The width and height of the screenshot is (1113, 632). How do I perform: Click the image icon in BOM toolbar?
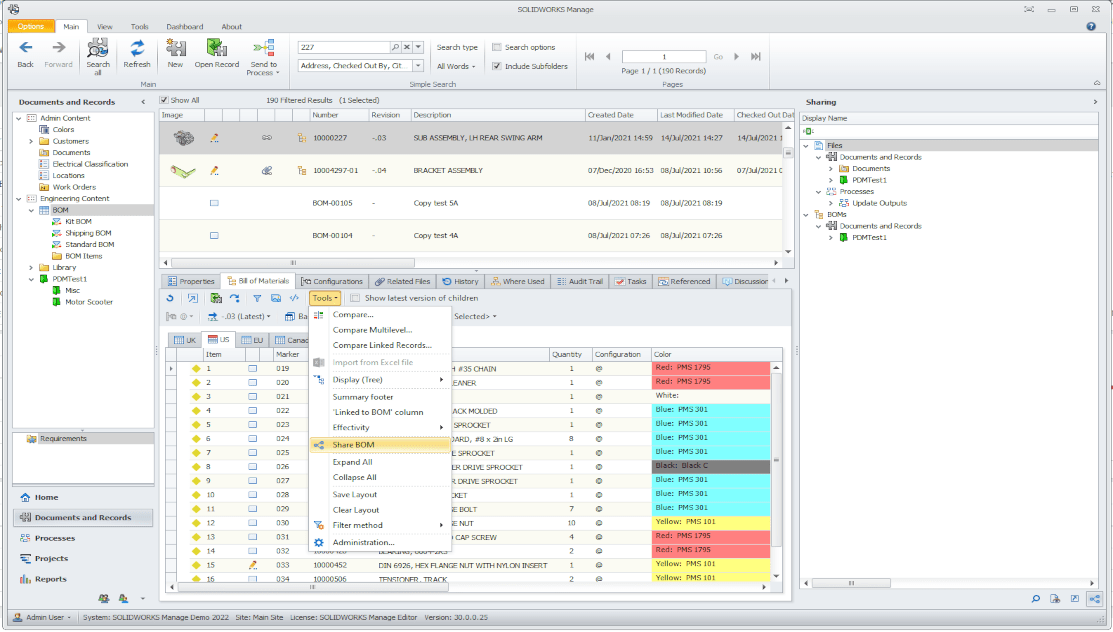(276, 298)
